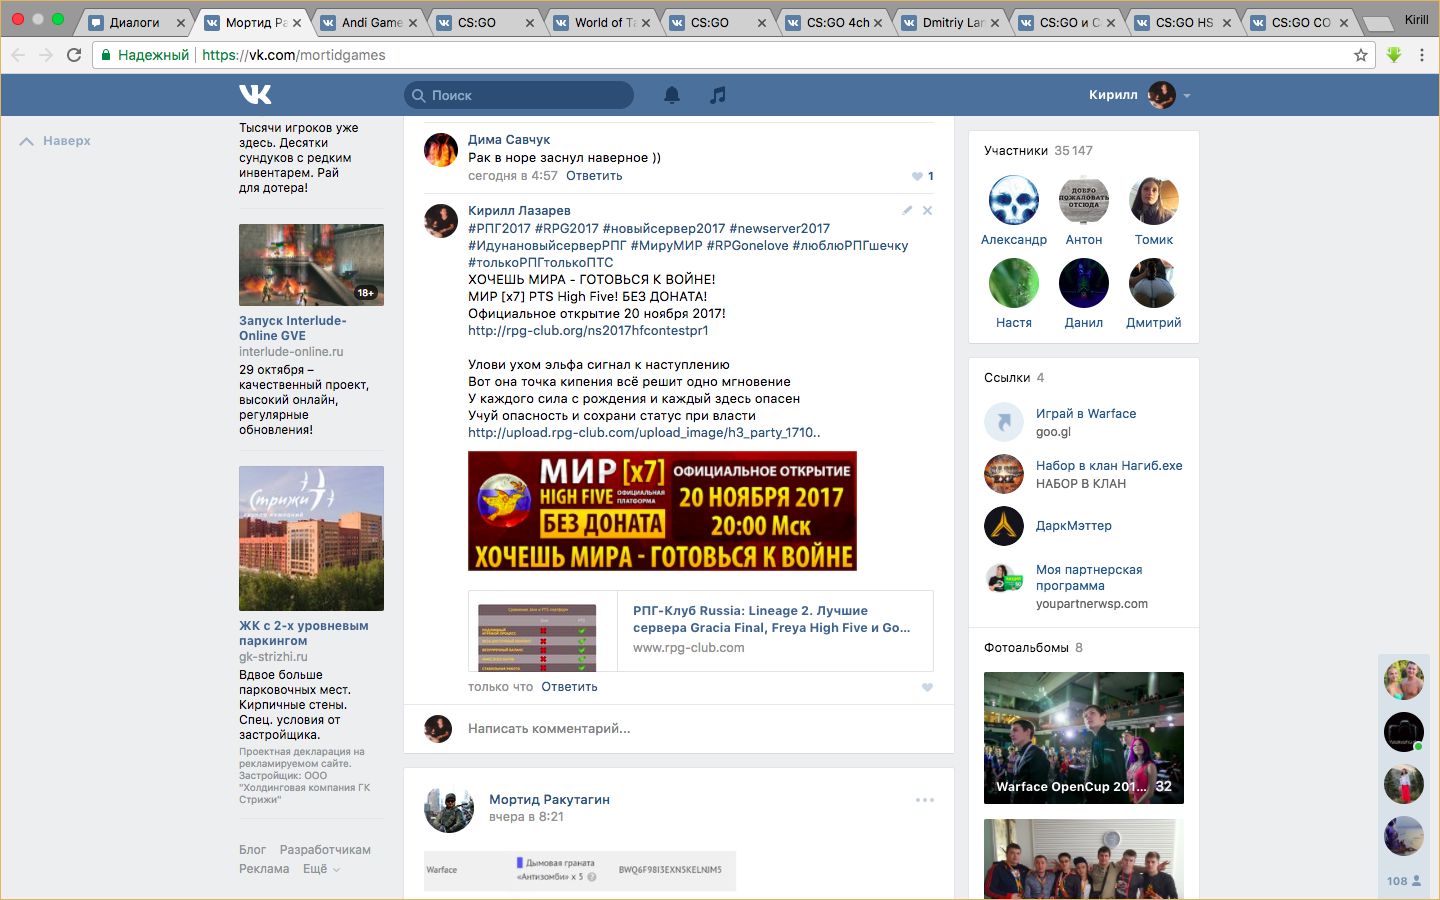Open the Разработчикам footer link
The width and height of the screenshot is (1440, 900).
(x=325, y=850)
